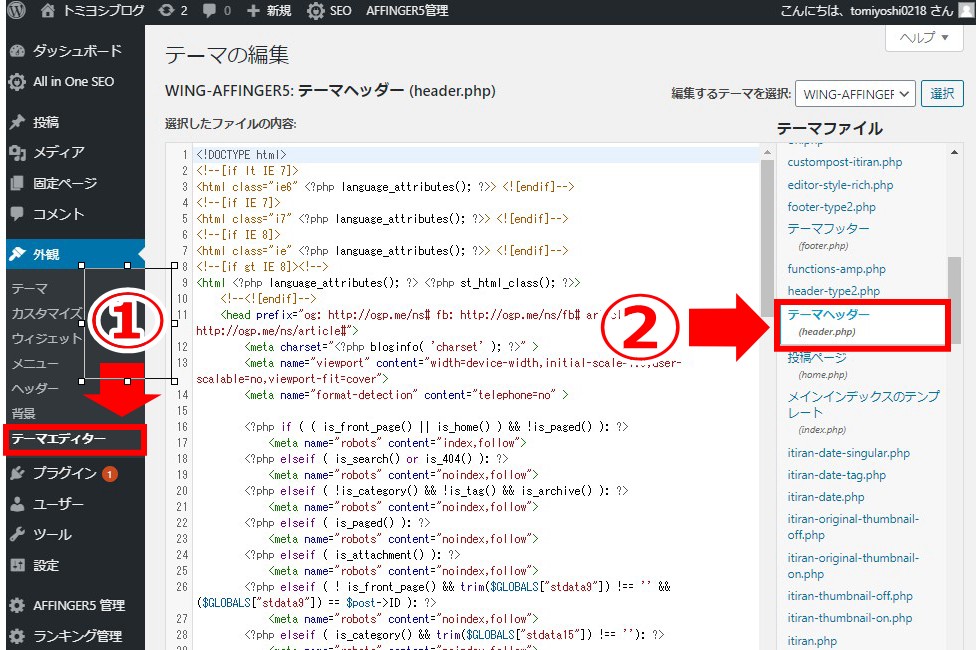Open the ヘルプ dropdown tab
The image size is (976, 650).
[x=924, y=38]
